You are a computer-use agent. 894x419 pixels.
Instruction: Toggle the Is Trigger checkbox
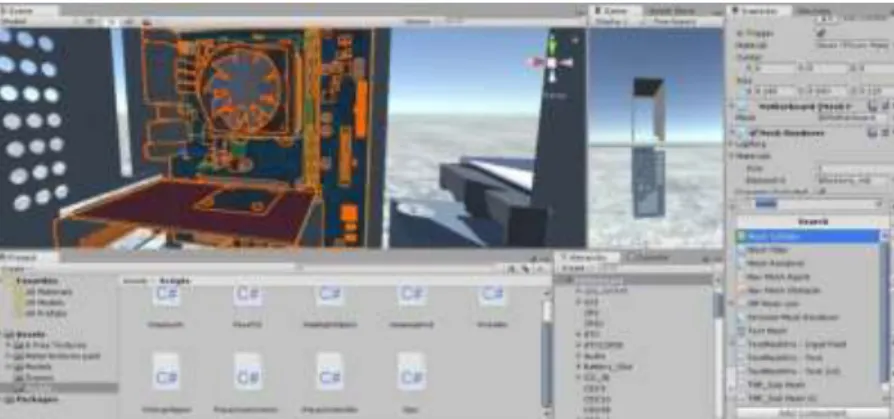point(822,33)
